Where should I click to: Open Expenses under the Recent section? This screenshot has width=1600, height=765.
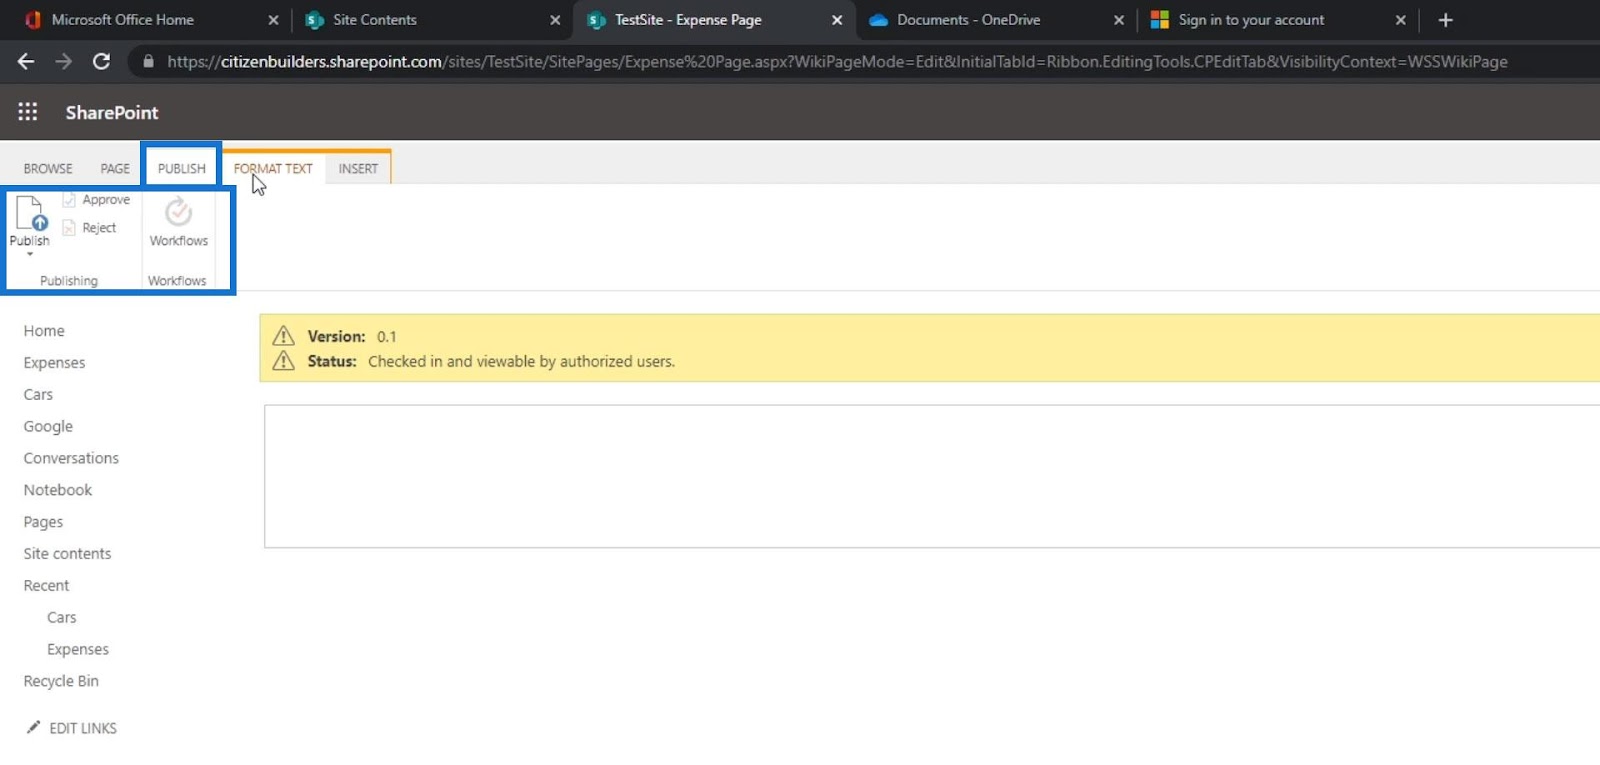coord(78,650)
